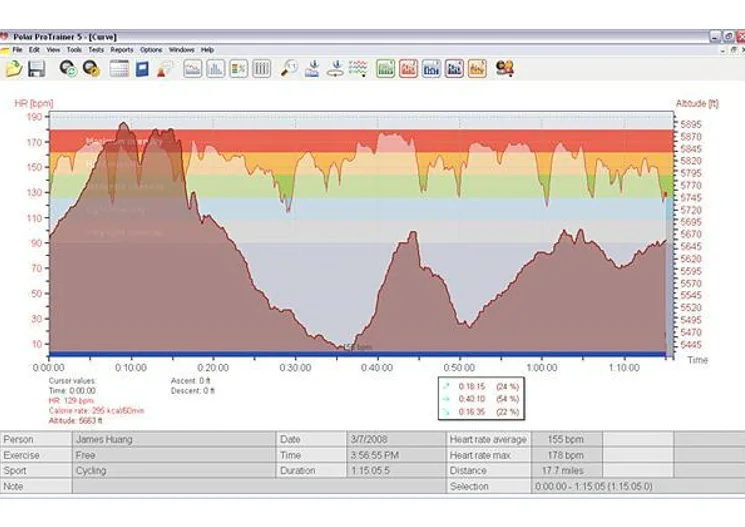
Task: Click the percent distribution toolbar icon
Action: [x=238, y=68]
